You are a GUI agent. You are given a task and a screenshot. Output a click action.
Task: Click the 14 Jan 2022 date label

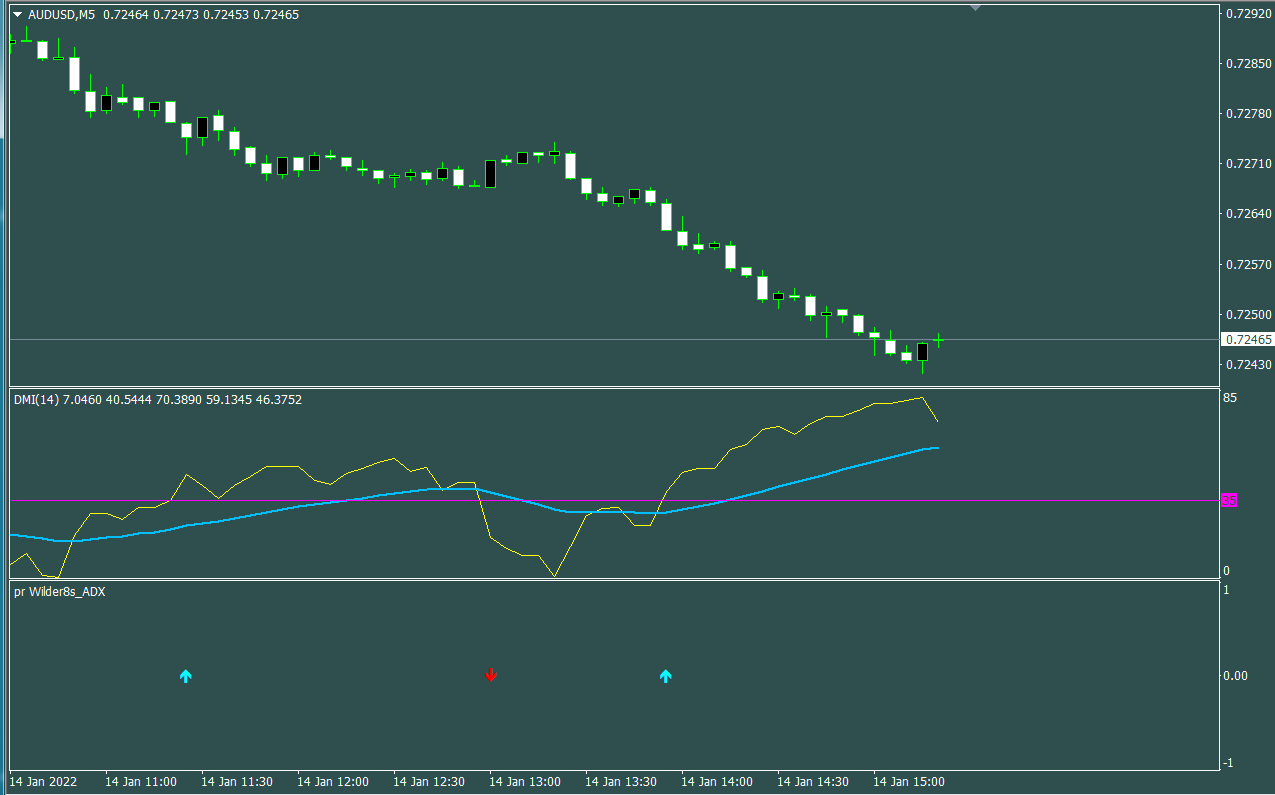coord(43,782)
